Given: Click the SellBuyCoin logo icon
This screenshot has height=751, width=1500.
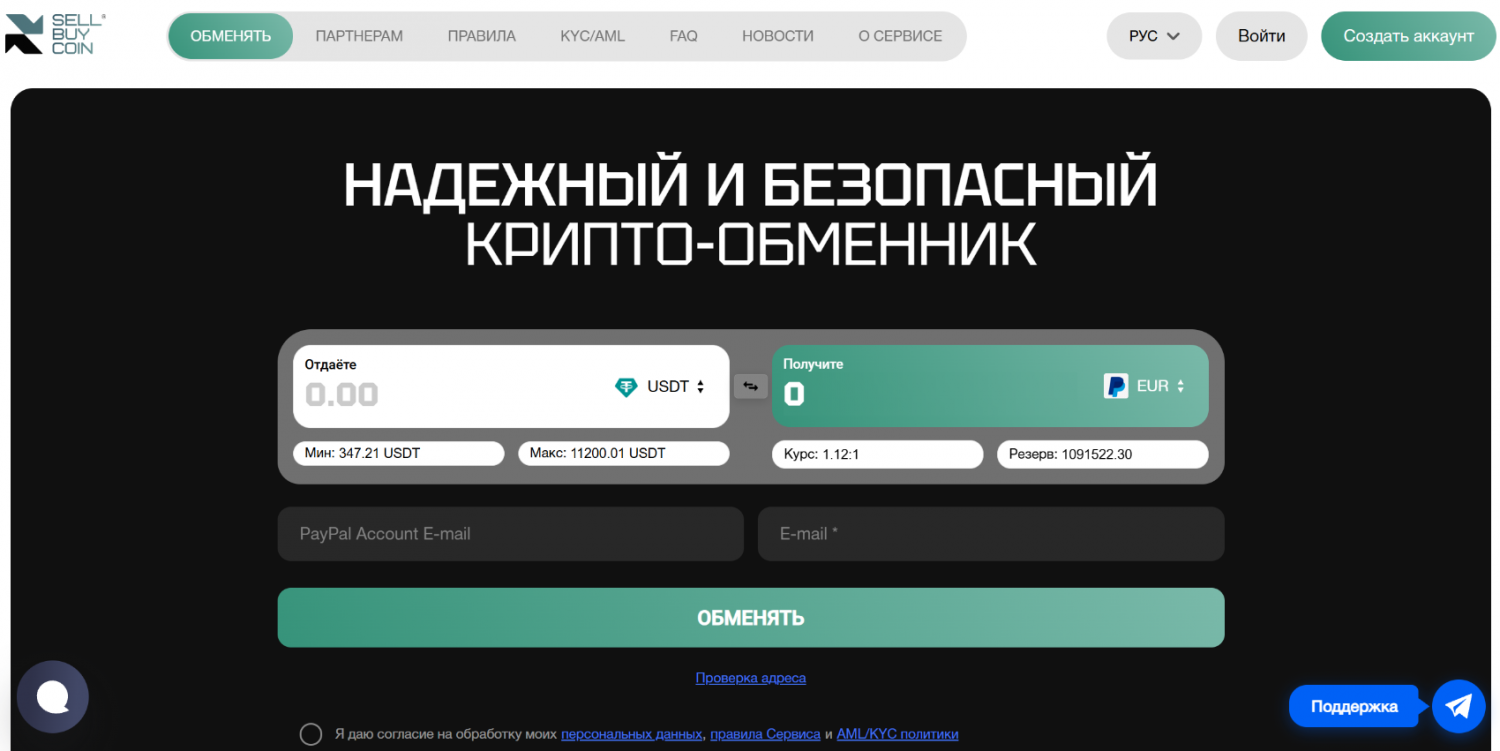Looking at the screenshot, I should pos(24,35).
